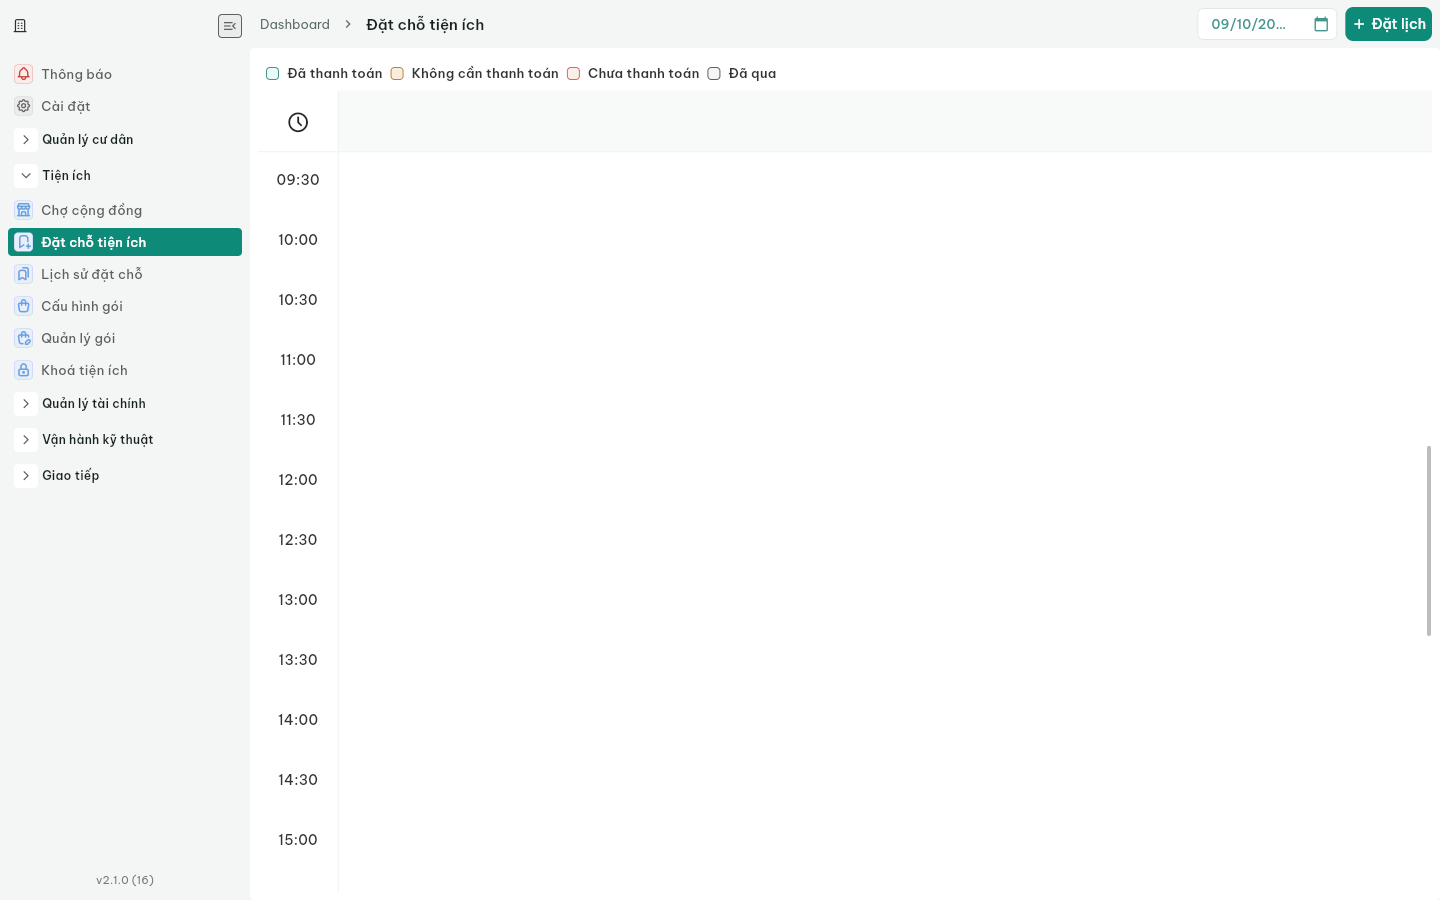The height and width of the screenshot is (900, 1440).
Task: Click the Đặt chỗ tiện ích breadcrumb title
Action: tap(425, 25)
